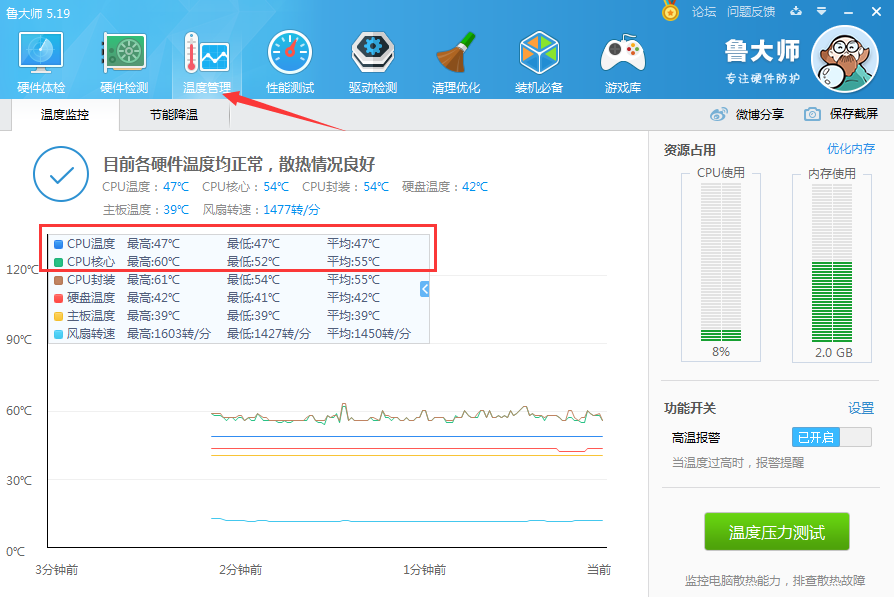Start the 温度压力测试 button
The width and height of the screenshot is (894, 597).
click(777, 531)
